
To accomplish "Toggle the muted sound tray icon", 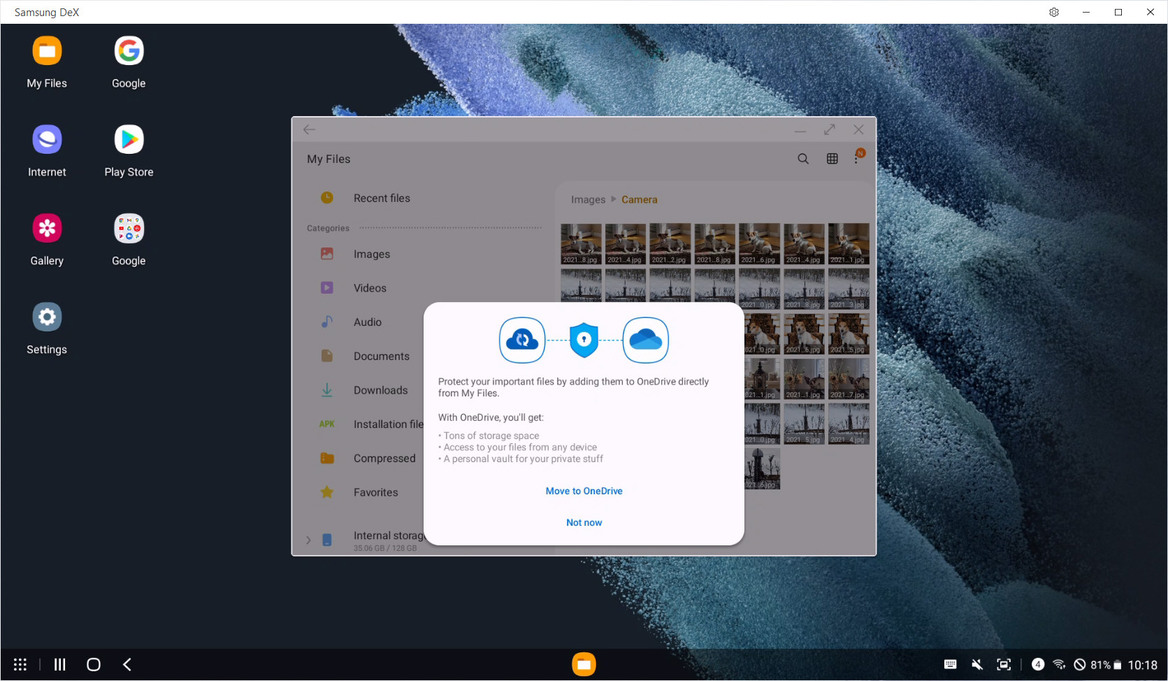I will [977, 665].
